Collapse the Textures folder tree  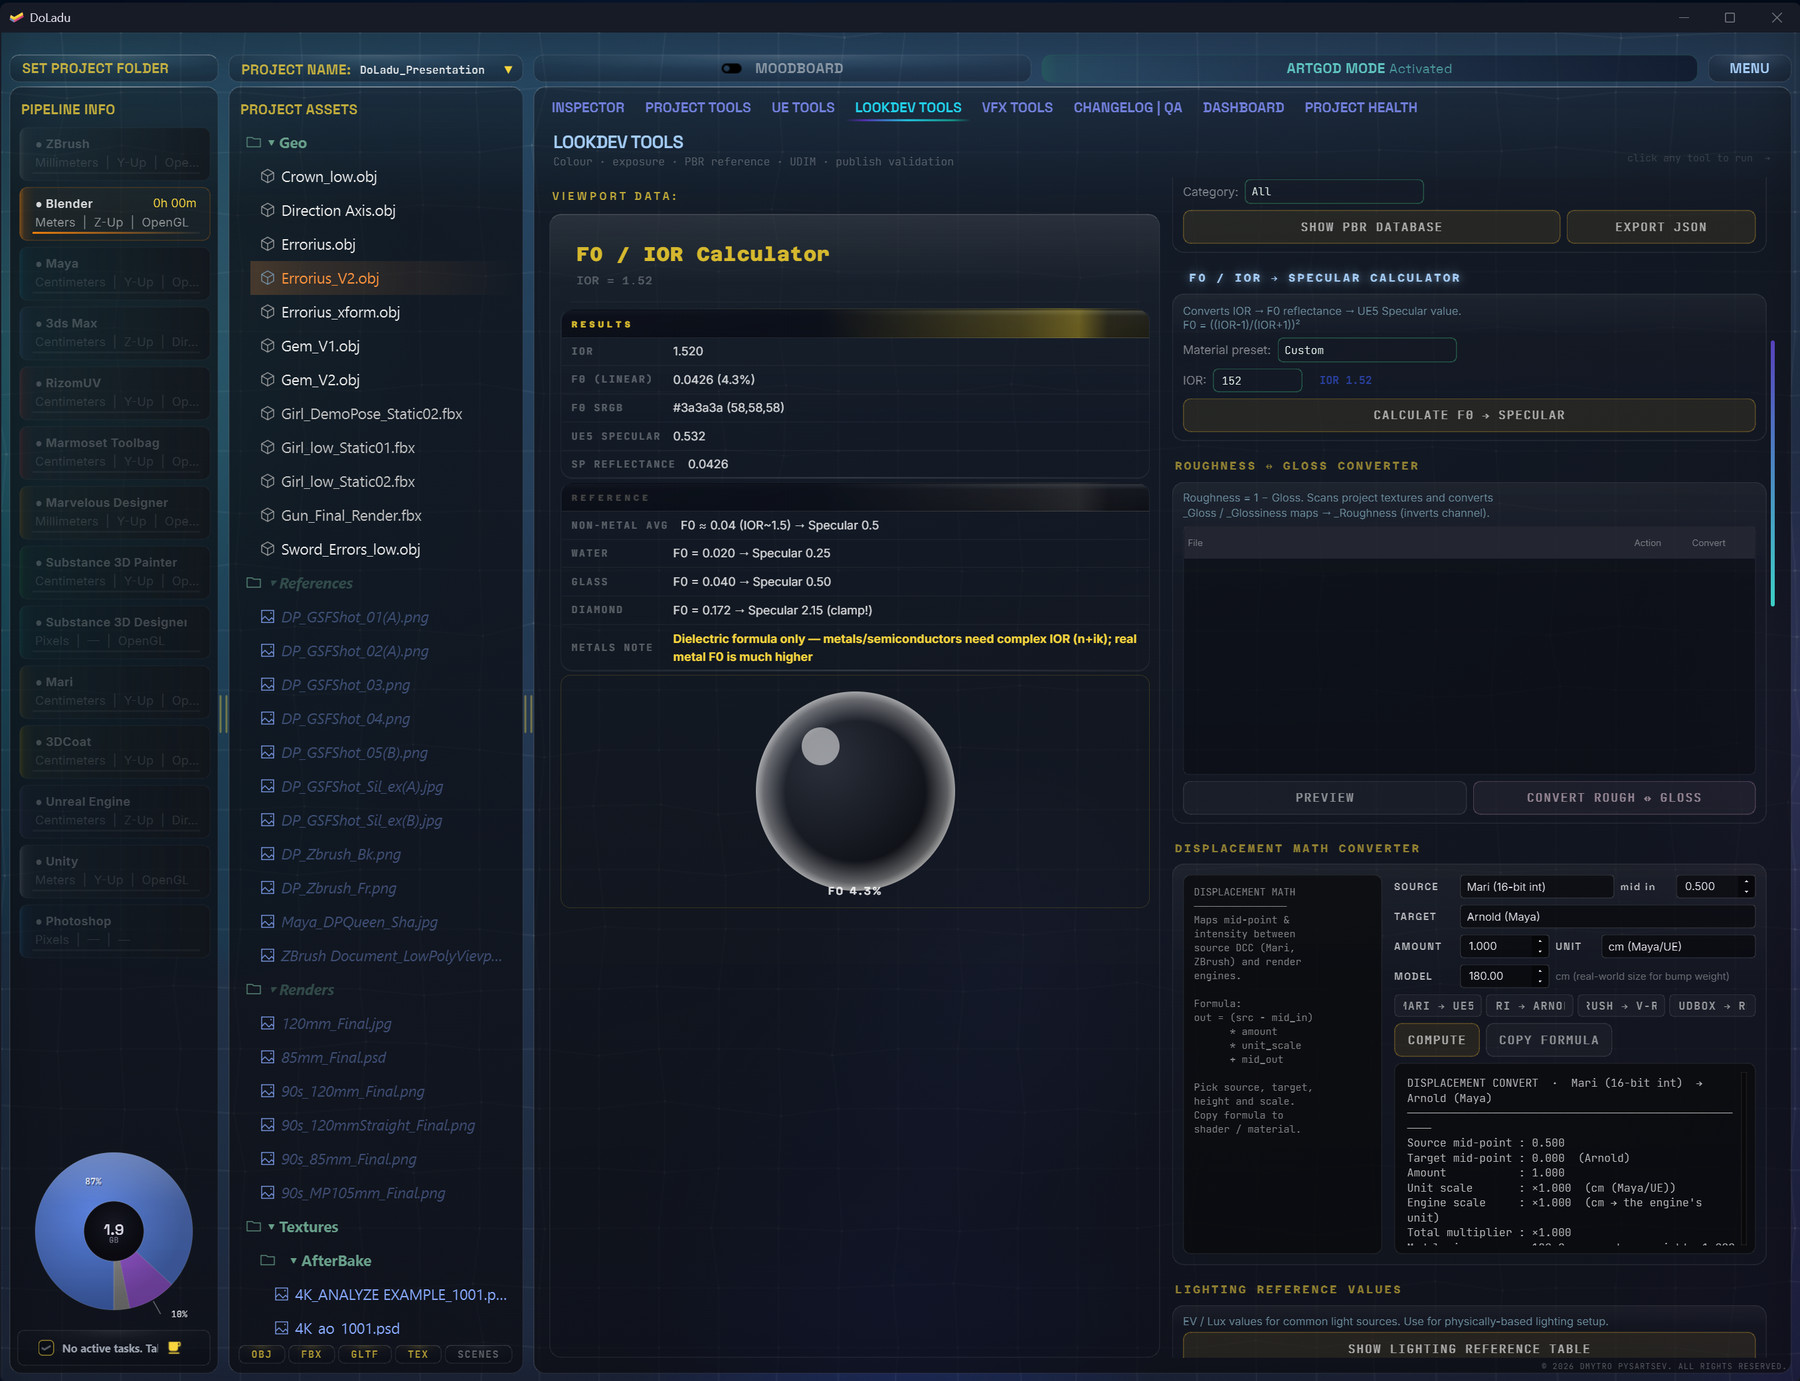271,1226
